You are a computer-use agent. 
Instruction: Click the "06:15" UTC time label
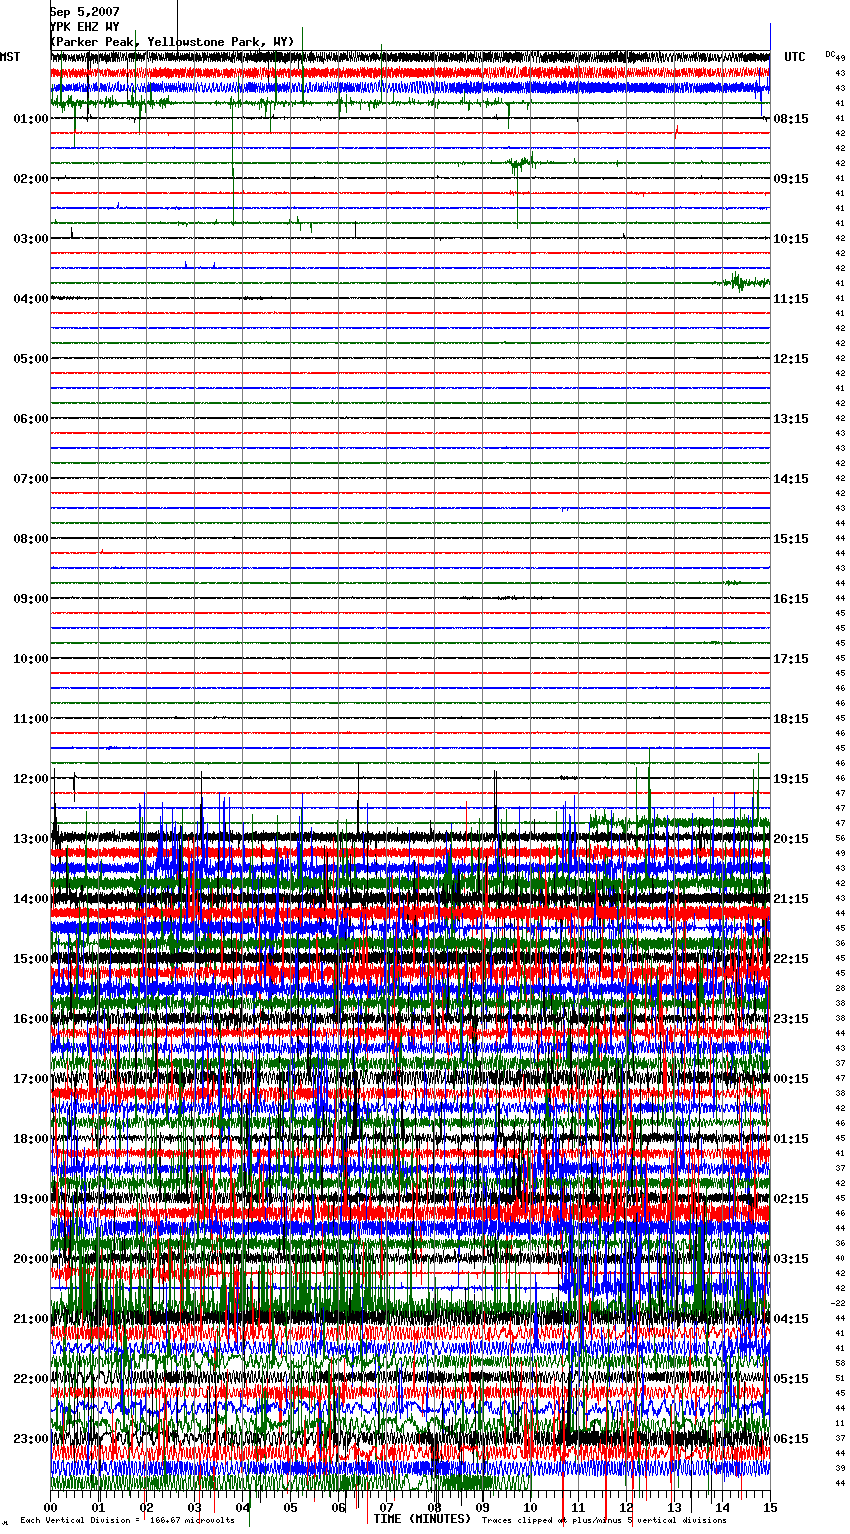(791, 1439)
